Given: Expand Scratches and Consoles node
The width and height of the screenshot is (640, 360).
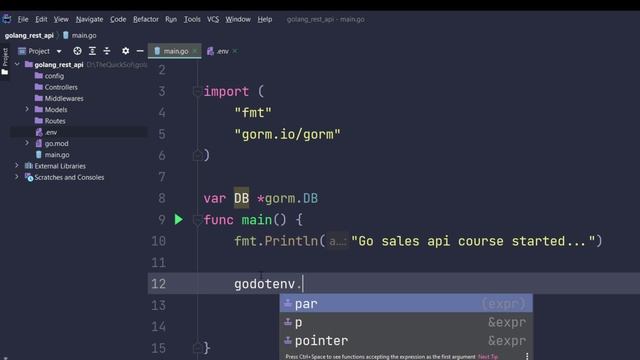Looking at the screenshot, I should pyautogui.click(x=17, y=177).
